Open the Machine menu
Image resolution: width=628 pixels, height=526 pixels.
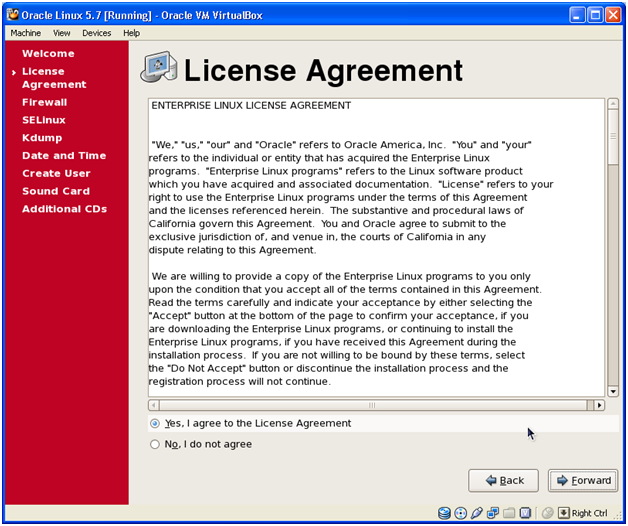click(26, 33)
